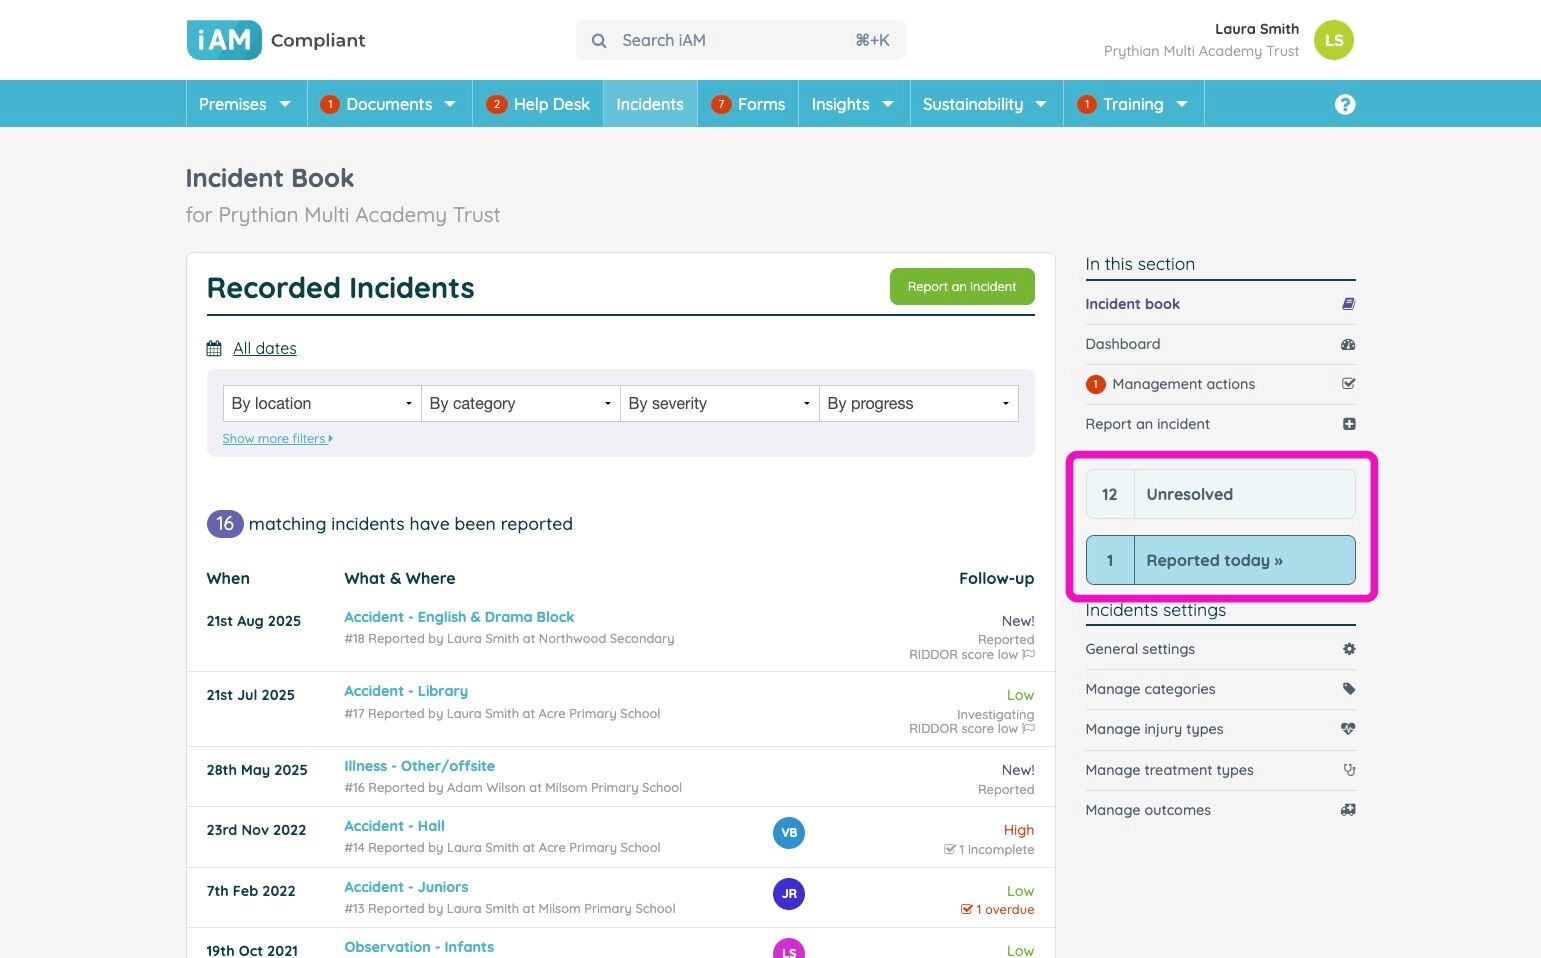Image resolution: width=1541 pixels, height=958 pixels.
Task: Expand Show more filters
Action: (x=277, y=439)
